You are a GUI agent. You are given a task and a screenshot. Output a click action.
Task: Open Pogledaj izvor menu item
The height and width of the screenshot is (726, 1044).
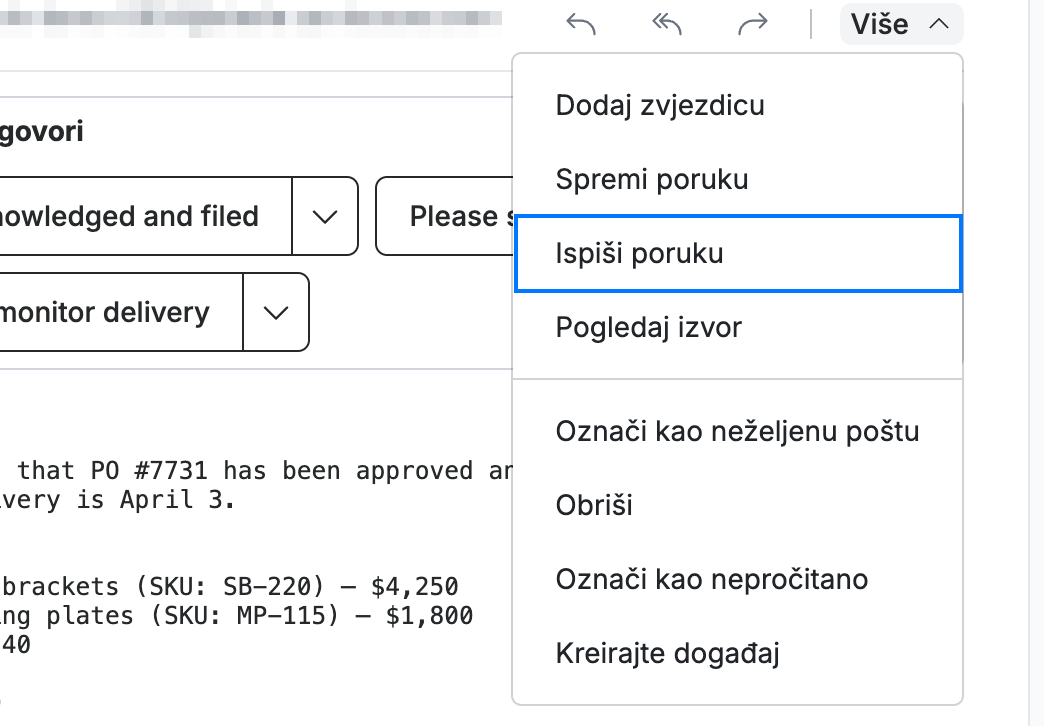(x=738, y=327)
